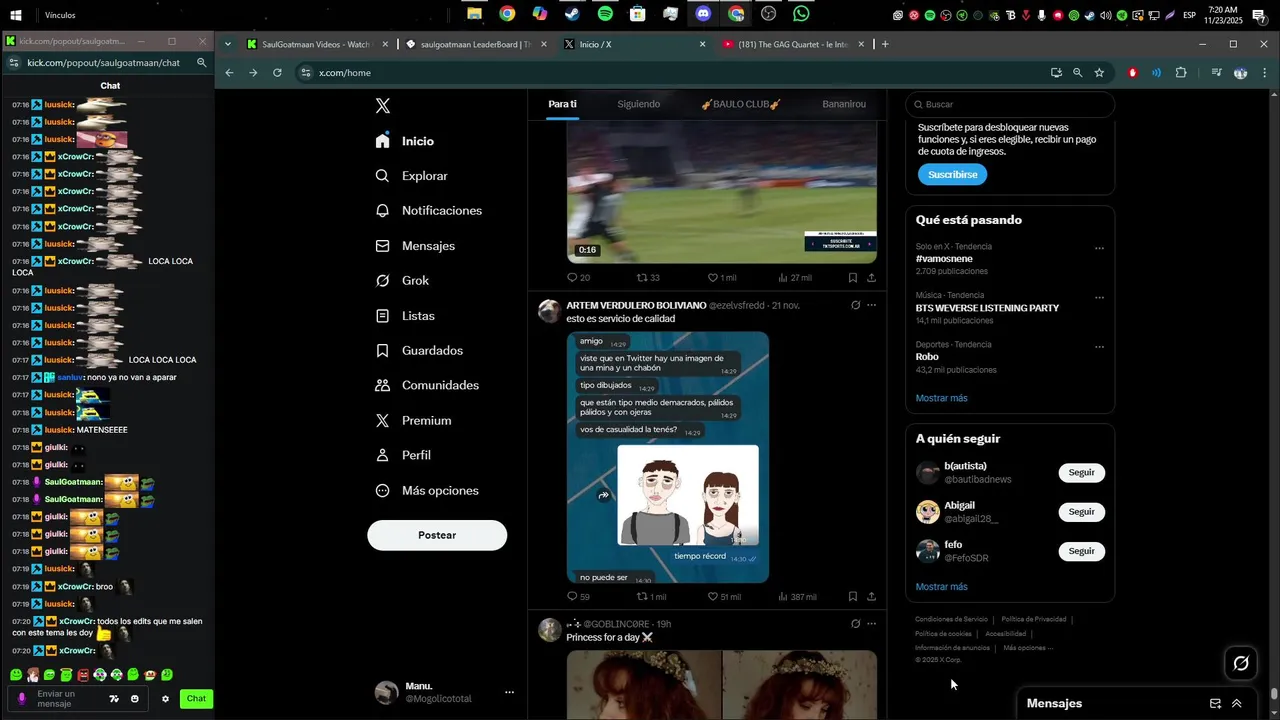Viewport: 1280px width, 720px height.
Task: Open Steam from the taskbar
Action: click(572, 14)
